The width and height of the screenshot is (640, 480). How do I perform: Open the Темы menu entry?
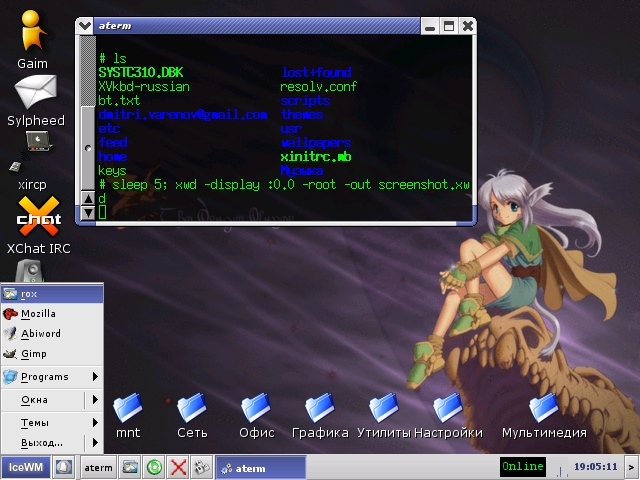point(52,422)
